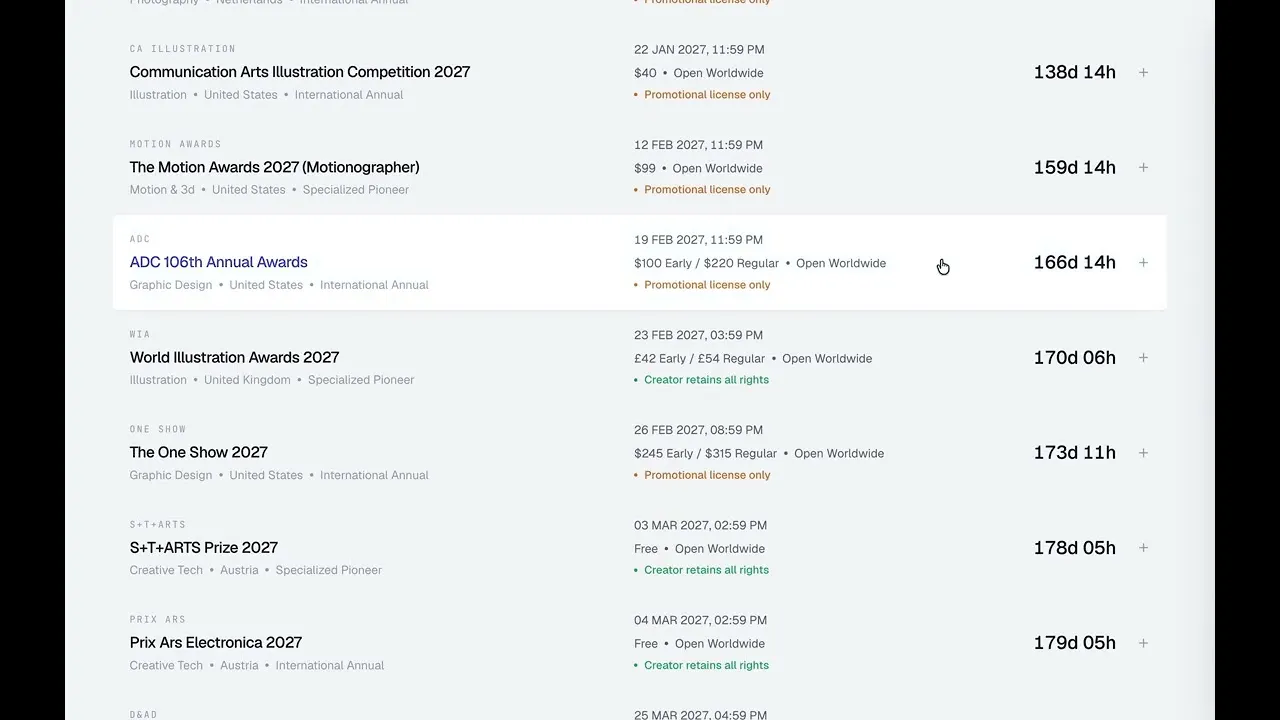
Task: Click Austria tag in Prix Ars Electronica row
Action: (x=239, y=665)
